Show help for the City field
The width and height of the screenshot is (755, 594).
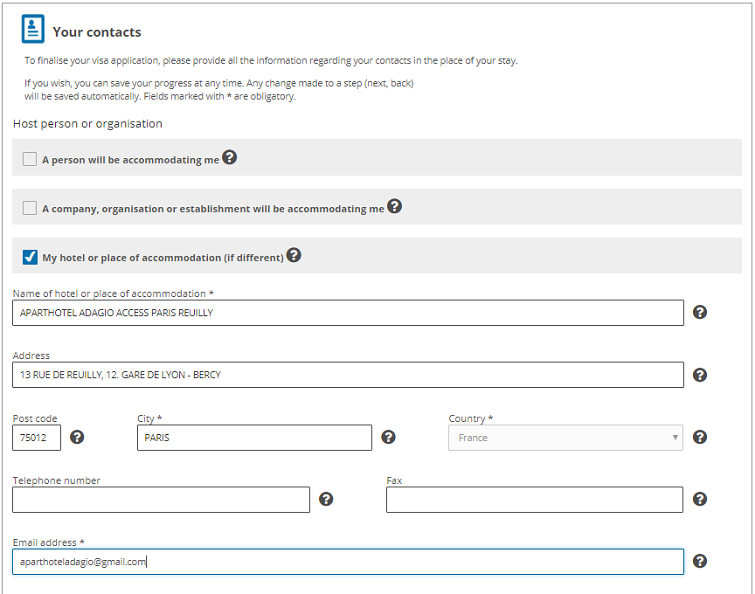pyautogui.click(x=389, y=437)
